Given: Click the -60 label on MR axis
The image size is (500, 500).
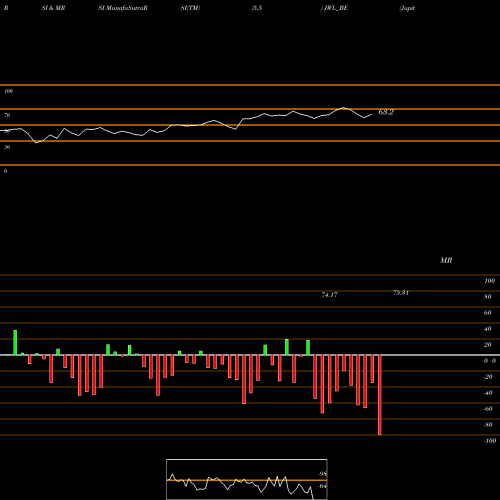Looking at the screenshot, I should tap(488, 409).
